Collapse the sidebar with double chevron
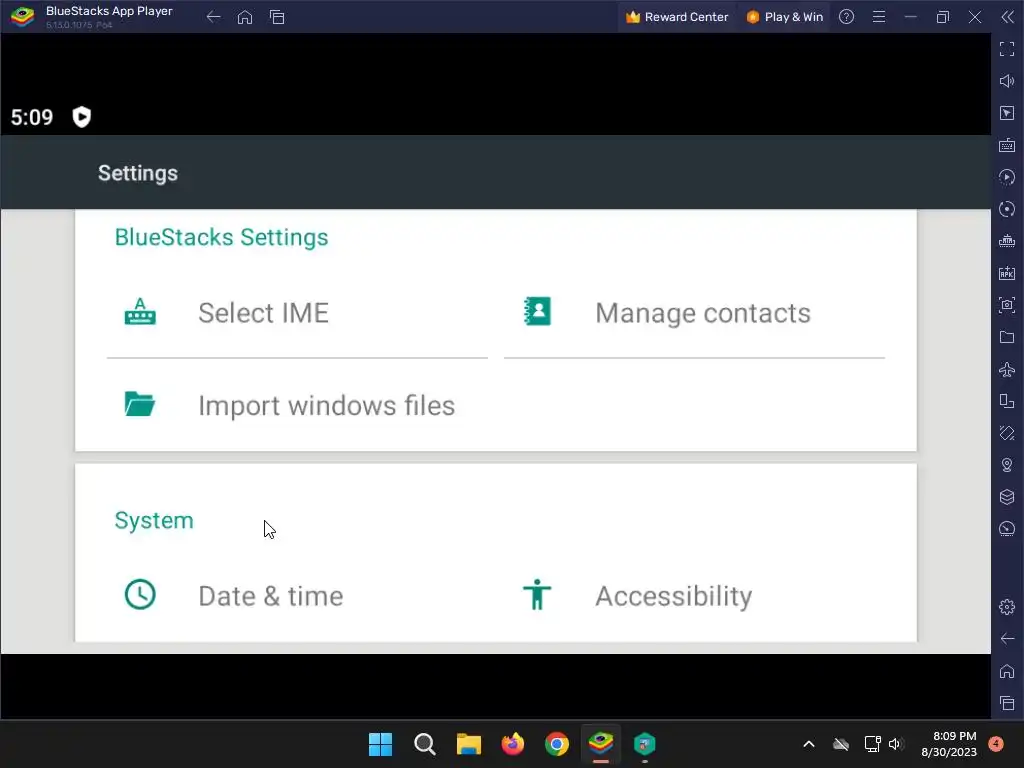Screen dimensions: 1024x768 pos(1007,17)
